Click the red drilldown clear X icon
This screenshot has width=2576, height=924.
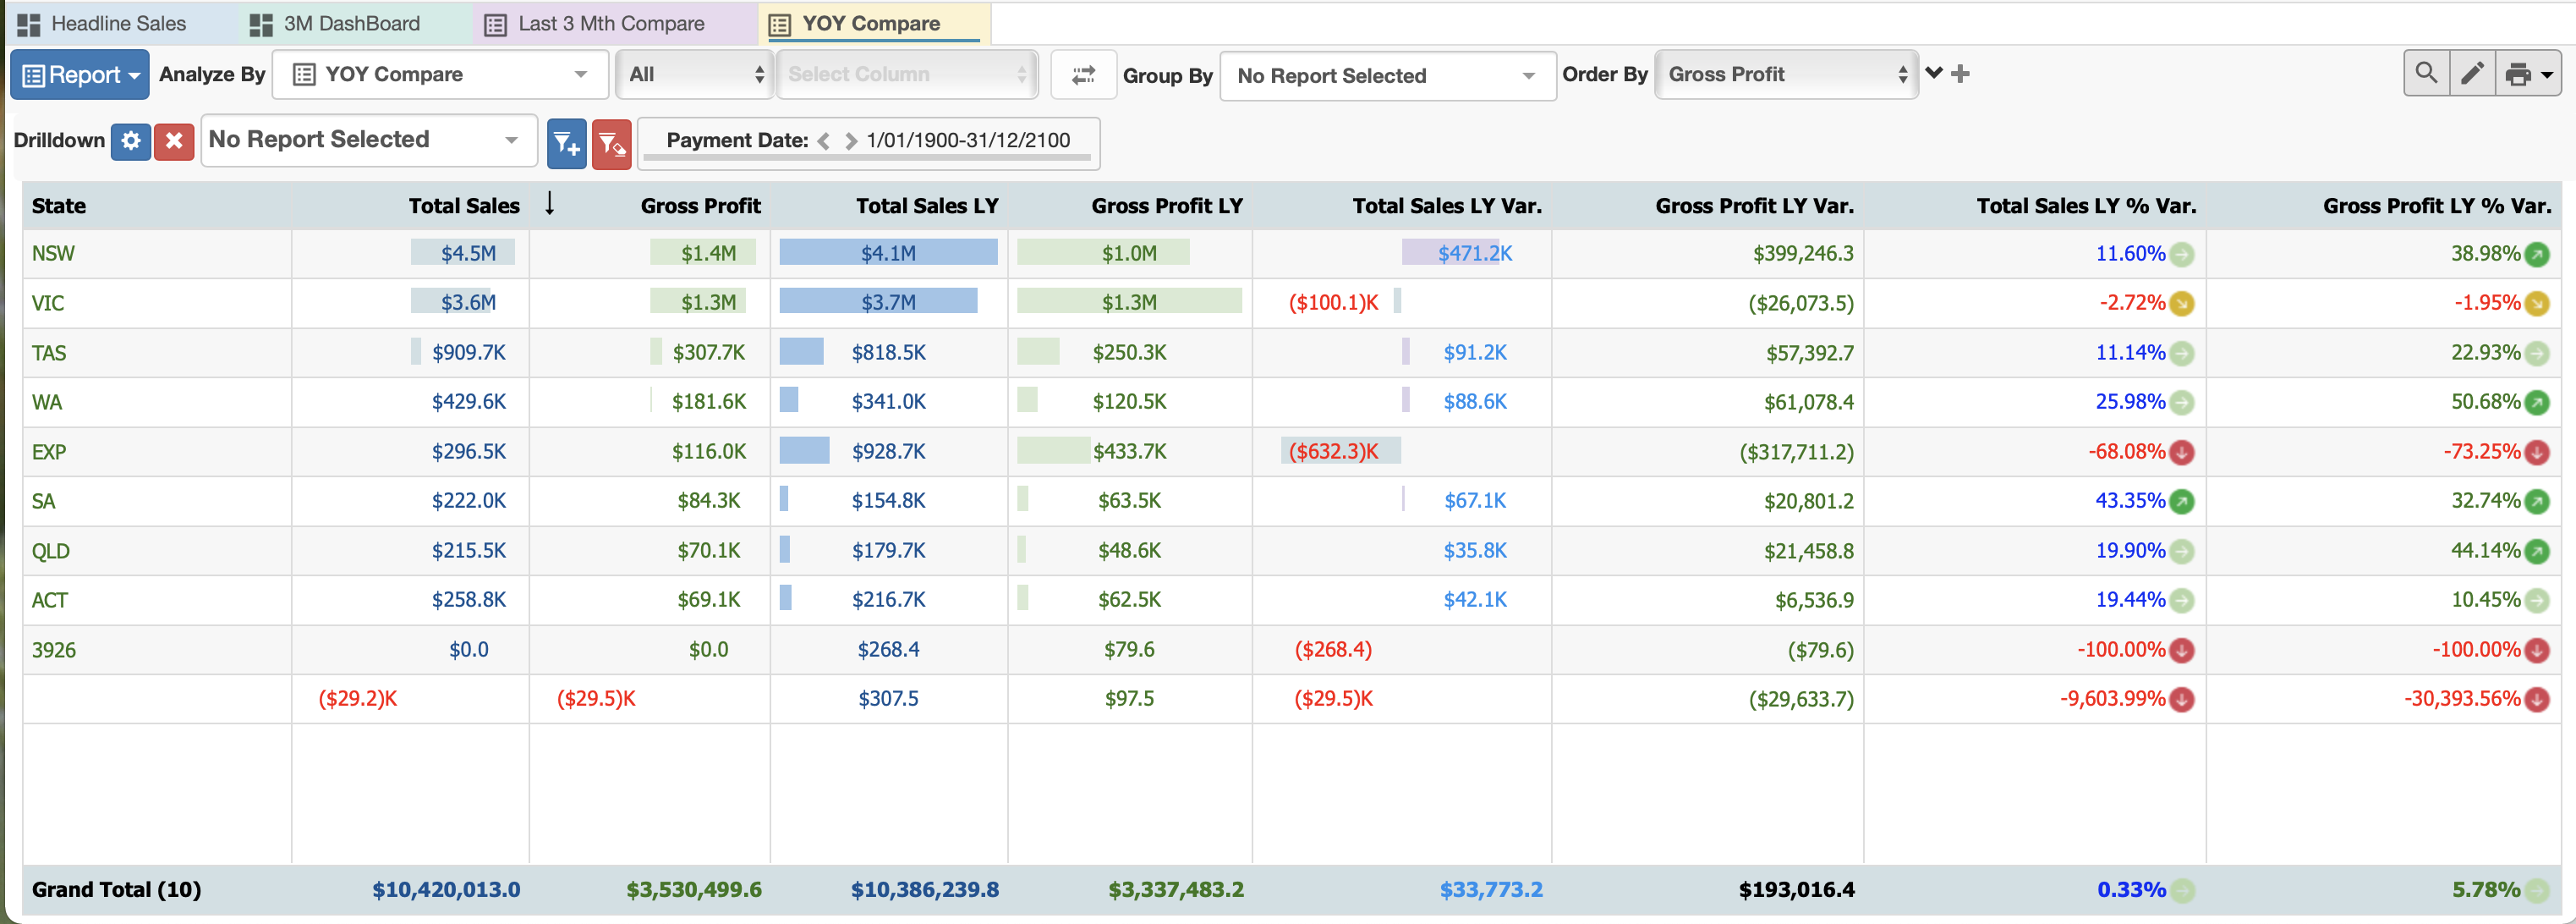click(x=174, y=140)
